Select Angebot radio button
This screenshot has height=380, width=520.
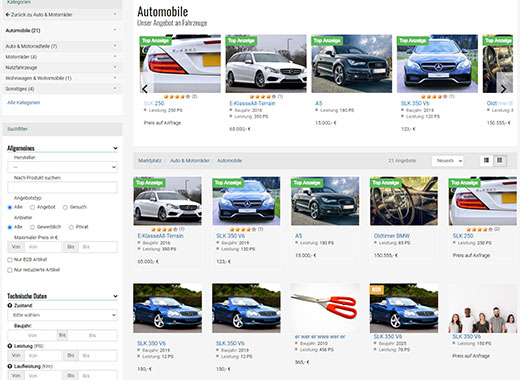(32, 207)
